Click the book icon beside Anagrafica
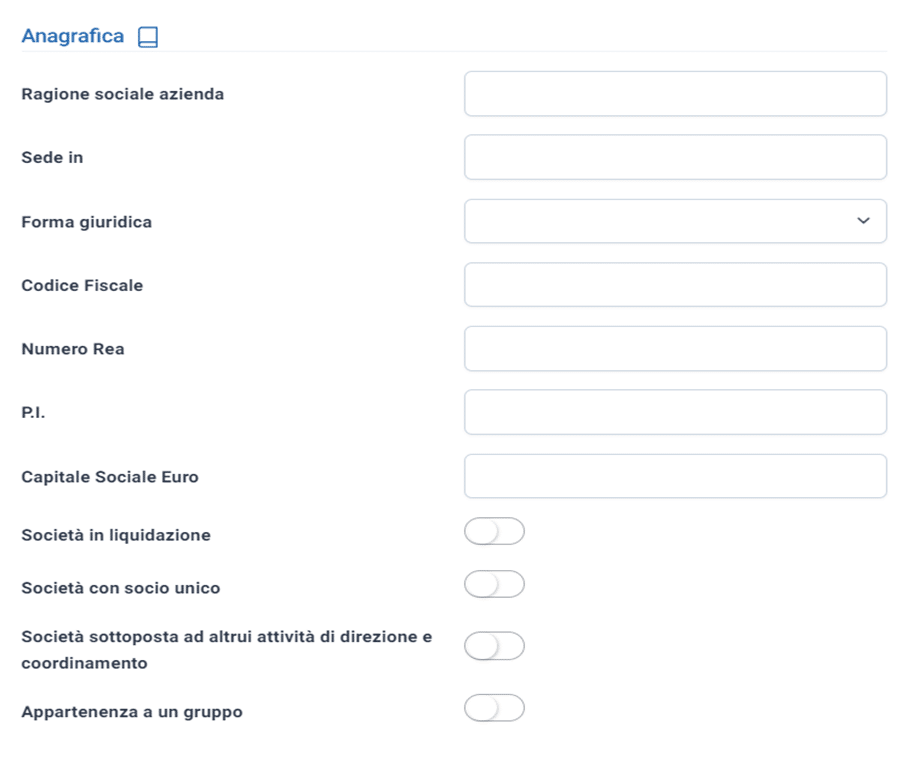The width and height of the screenshot is (903, 768). coord(148,37)
